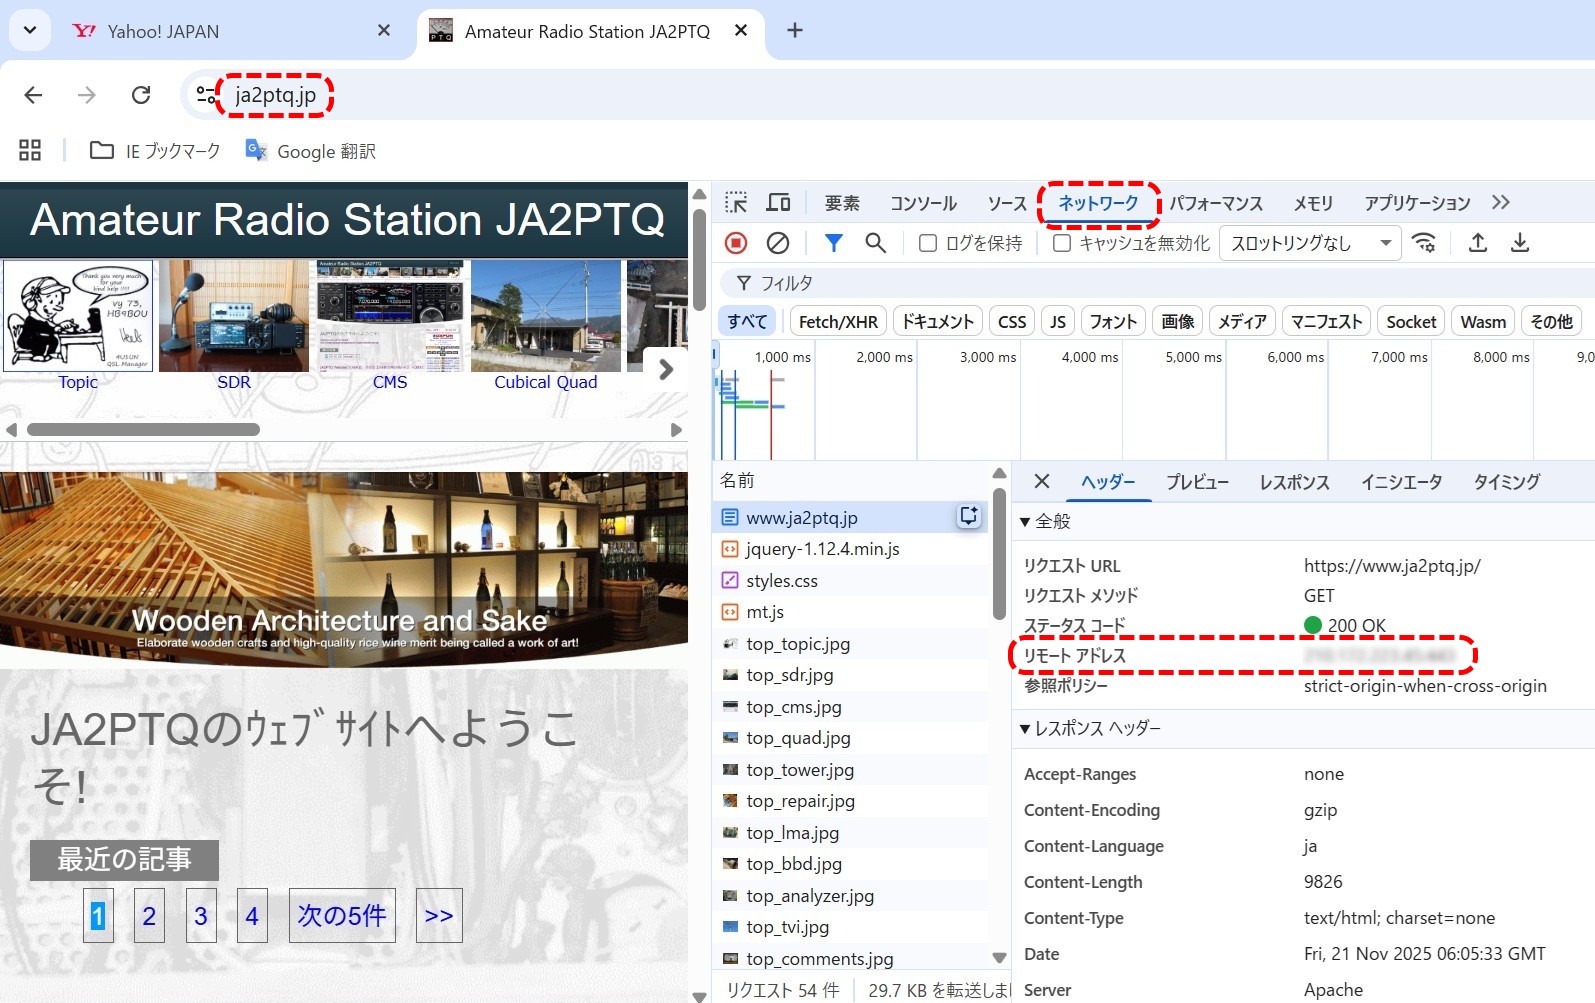Click the export HAR download icon

pyautogui.click(x=1519, y=243)
